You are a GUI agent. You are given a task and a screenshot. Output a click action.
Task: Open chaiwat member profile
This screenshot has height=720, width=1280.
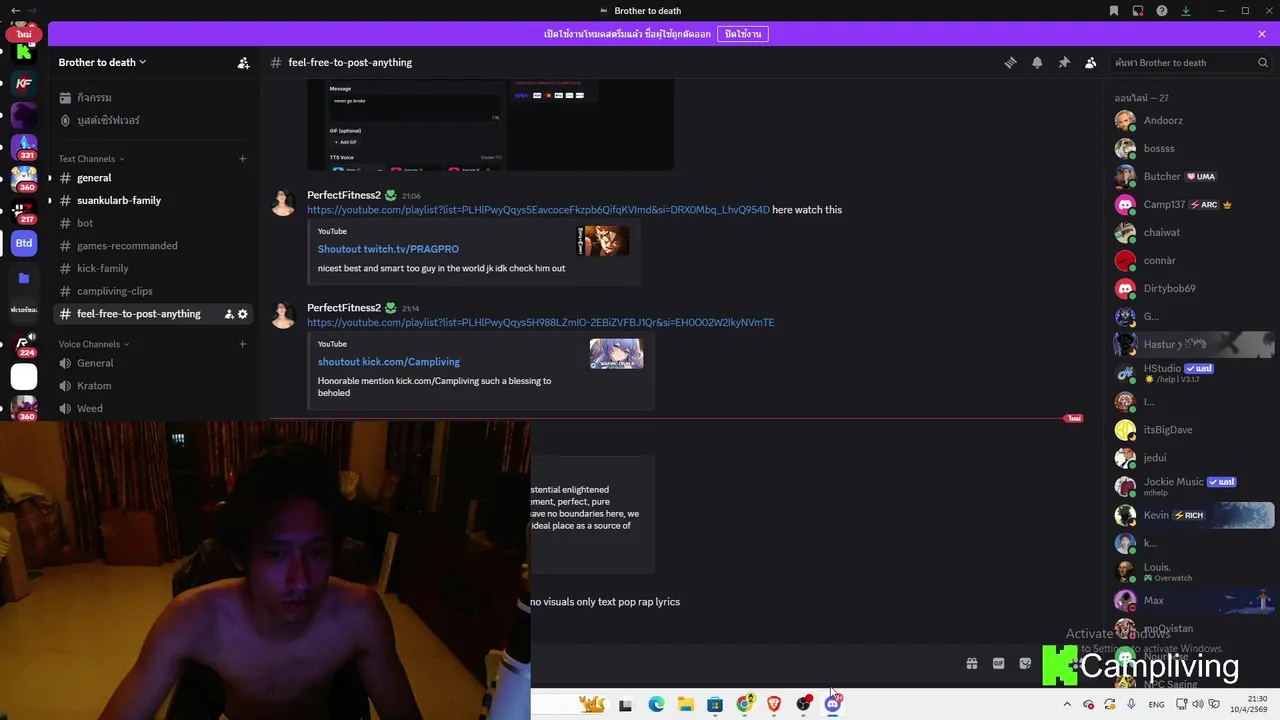(x=1192, y=232)
